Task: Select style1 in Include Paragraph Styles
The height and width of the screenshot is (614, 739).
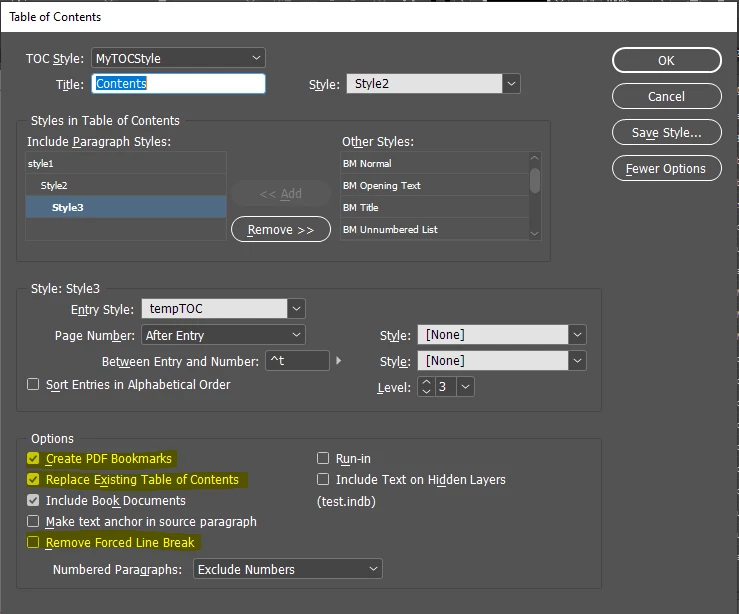Action: pyautogui.click(x=126, y=164)
